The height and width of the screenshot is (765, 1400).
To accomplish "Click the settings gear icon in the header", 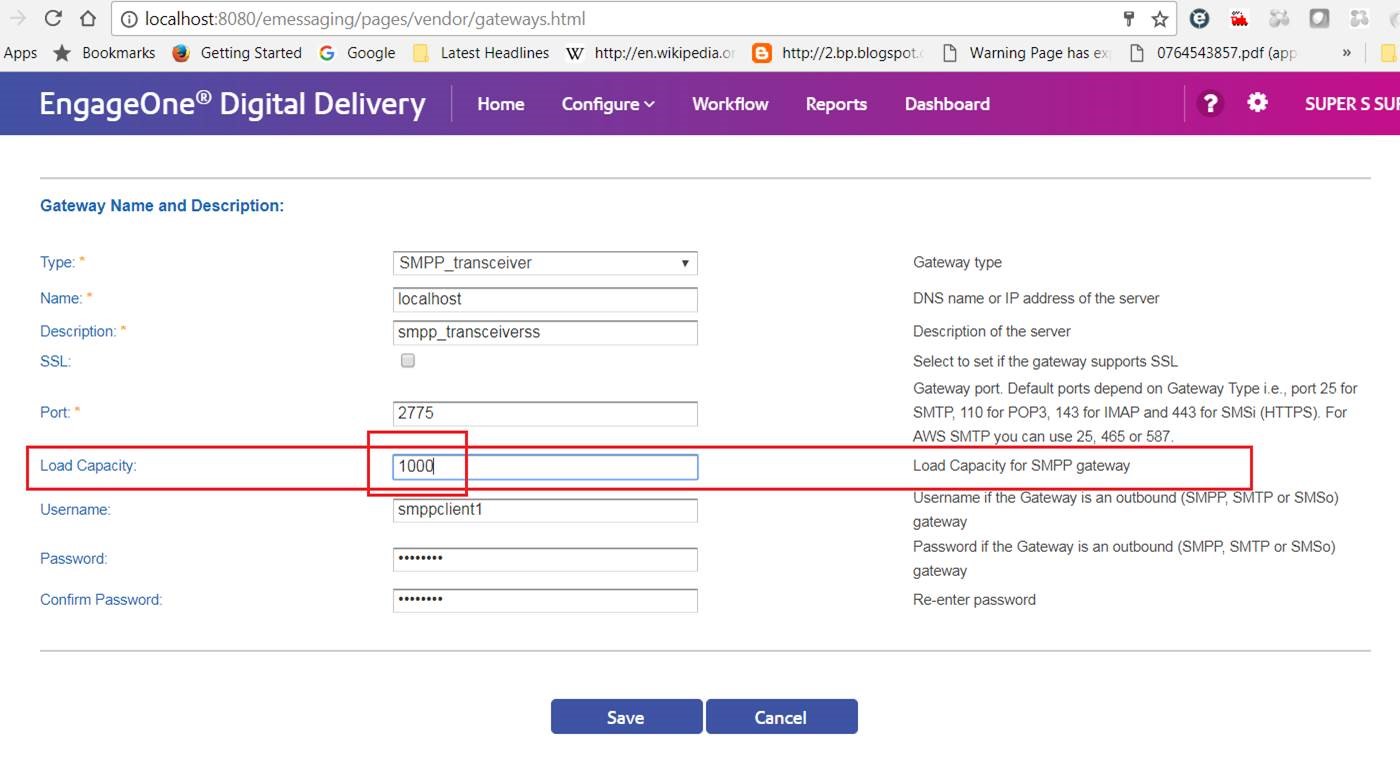I will [1257, 103].
